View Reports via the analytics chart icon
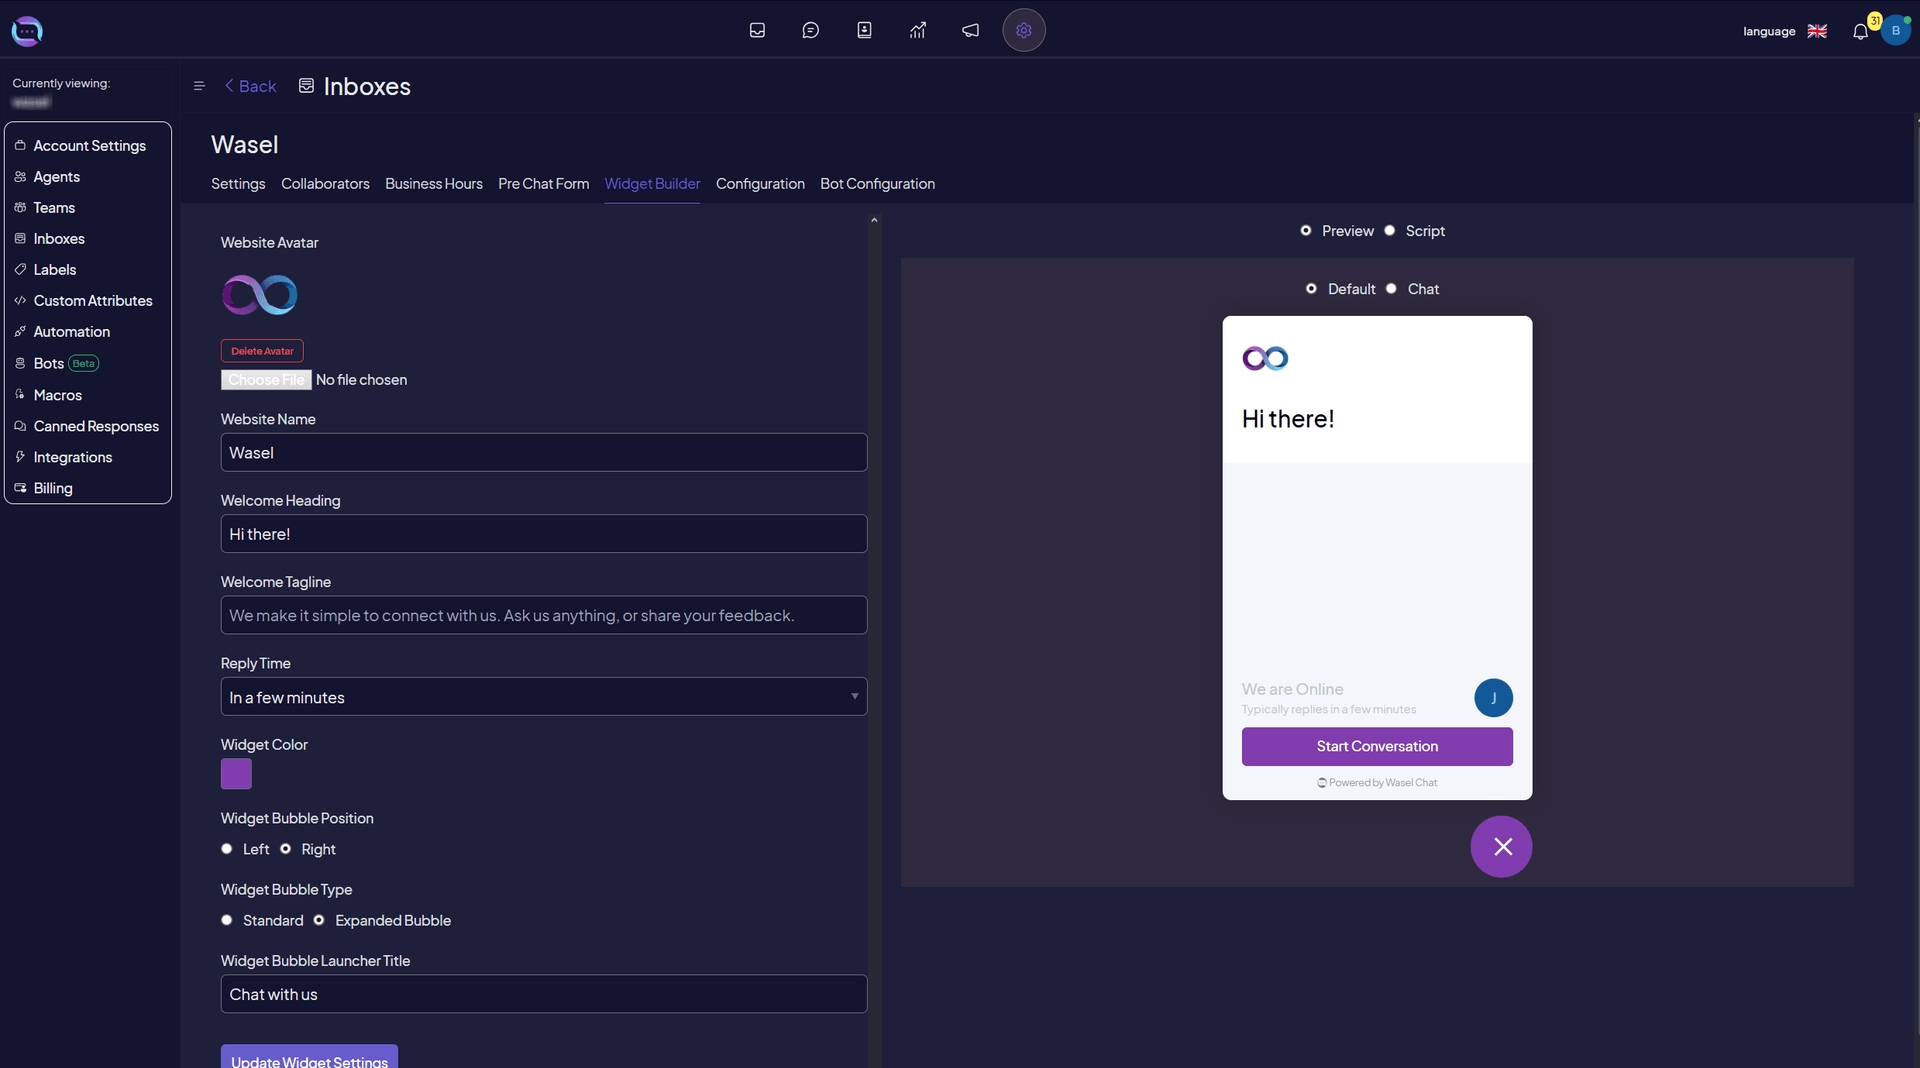This screenshot has height=1068, width=1920. (x=917, y=30)
